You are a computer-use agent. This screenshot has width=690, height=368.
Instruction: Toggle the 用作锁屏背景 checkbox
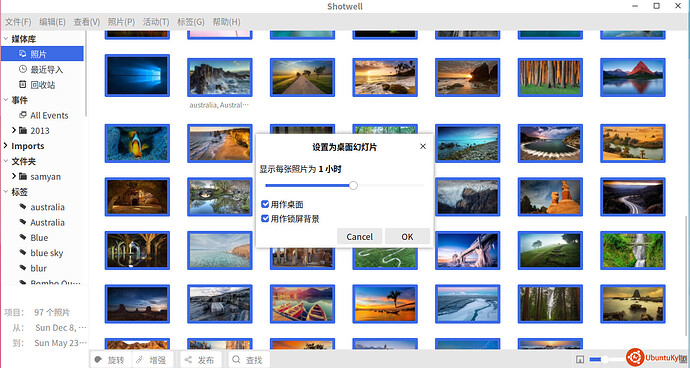[265, 218]
